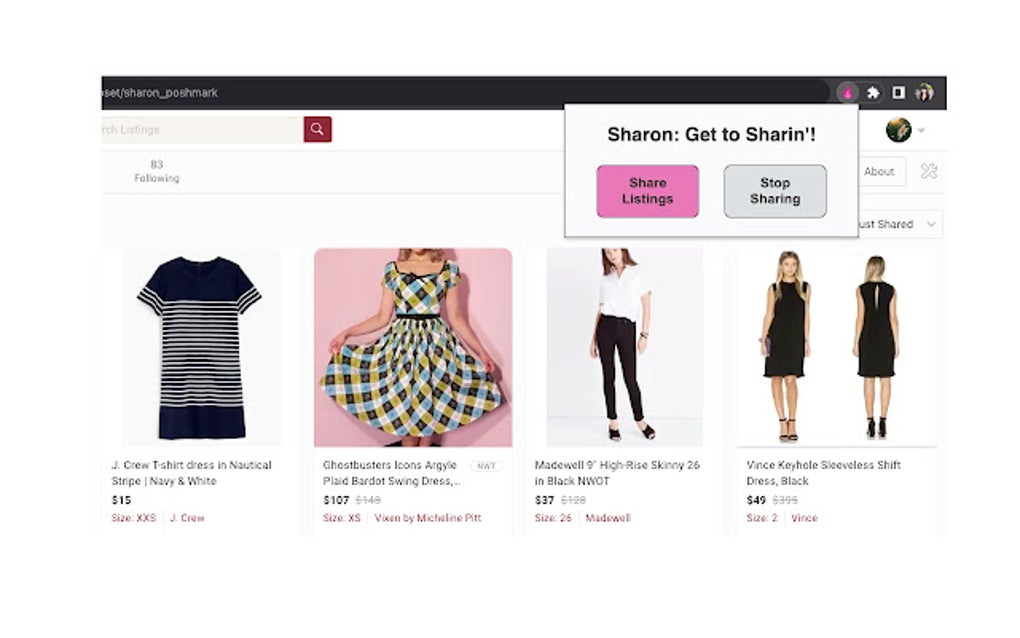Switch to the About tab
1020x638 pixels.
coord(878,171)
